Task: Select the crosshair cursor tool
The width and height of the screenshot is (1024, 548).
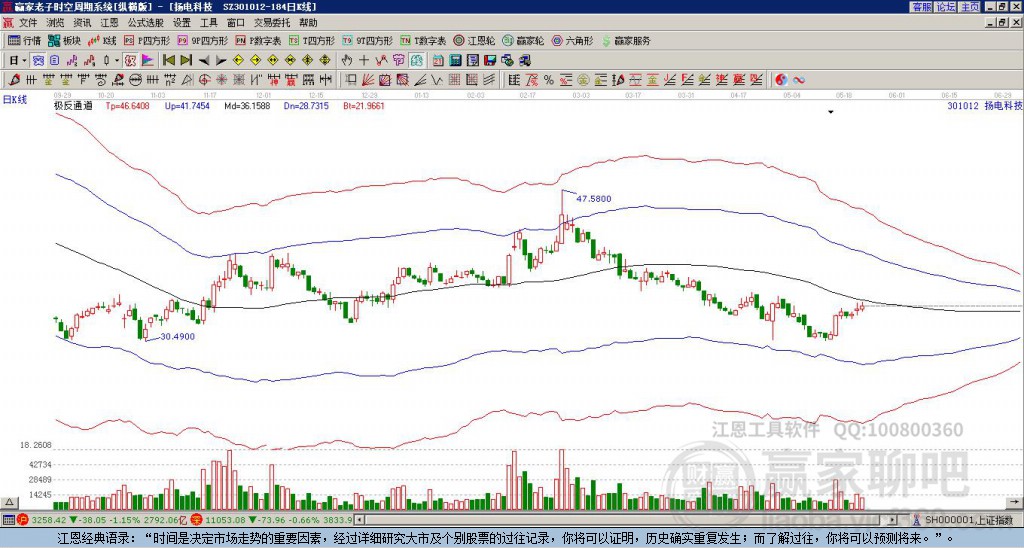Action: [x=364, y=60]
